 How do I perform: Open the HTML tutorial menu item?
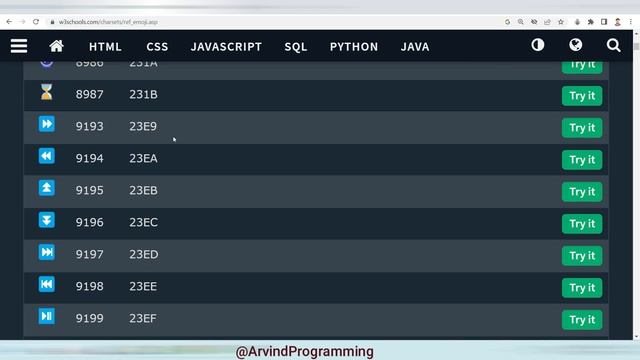(105, 47)
